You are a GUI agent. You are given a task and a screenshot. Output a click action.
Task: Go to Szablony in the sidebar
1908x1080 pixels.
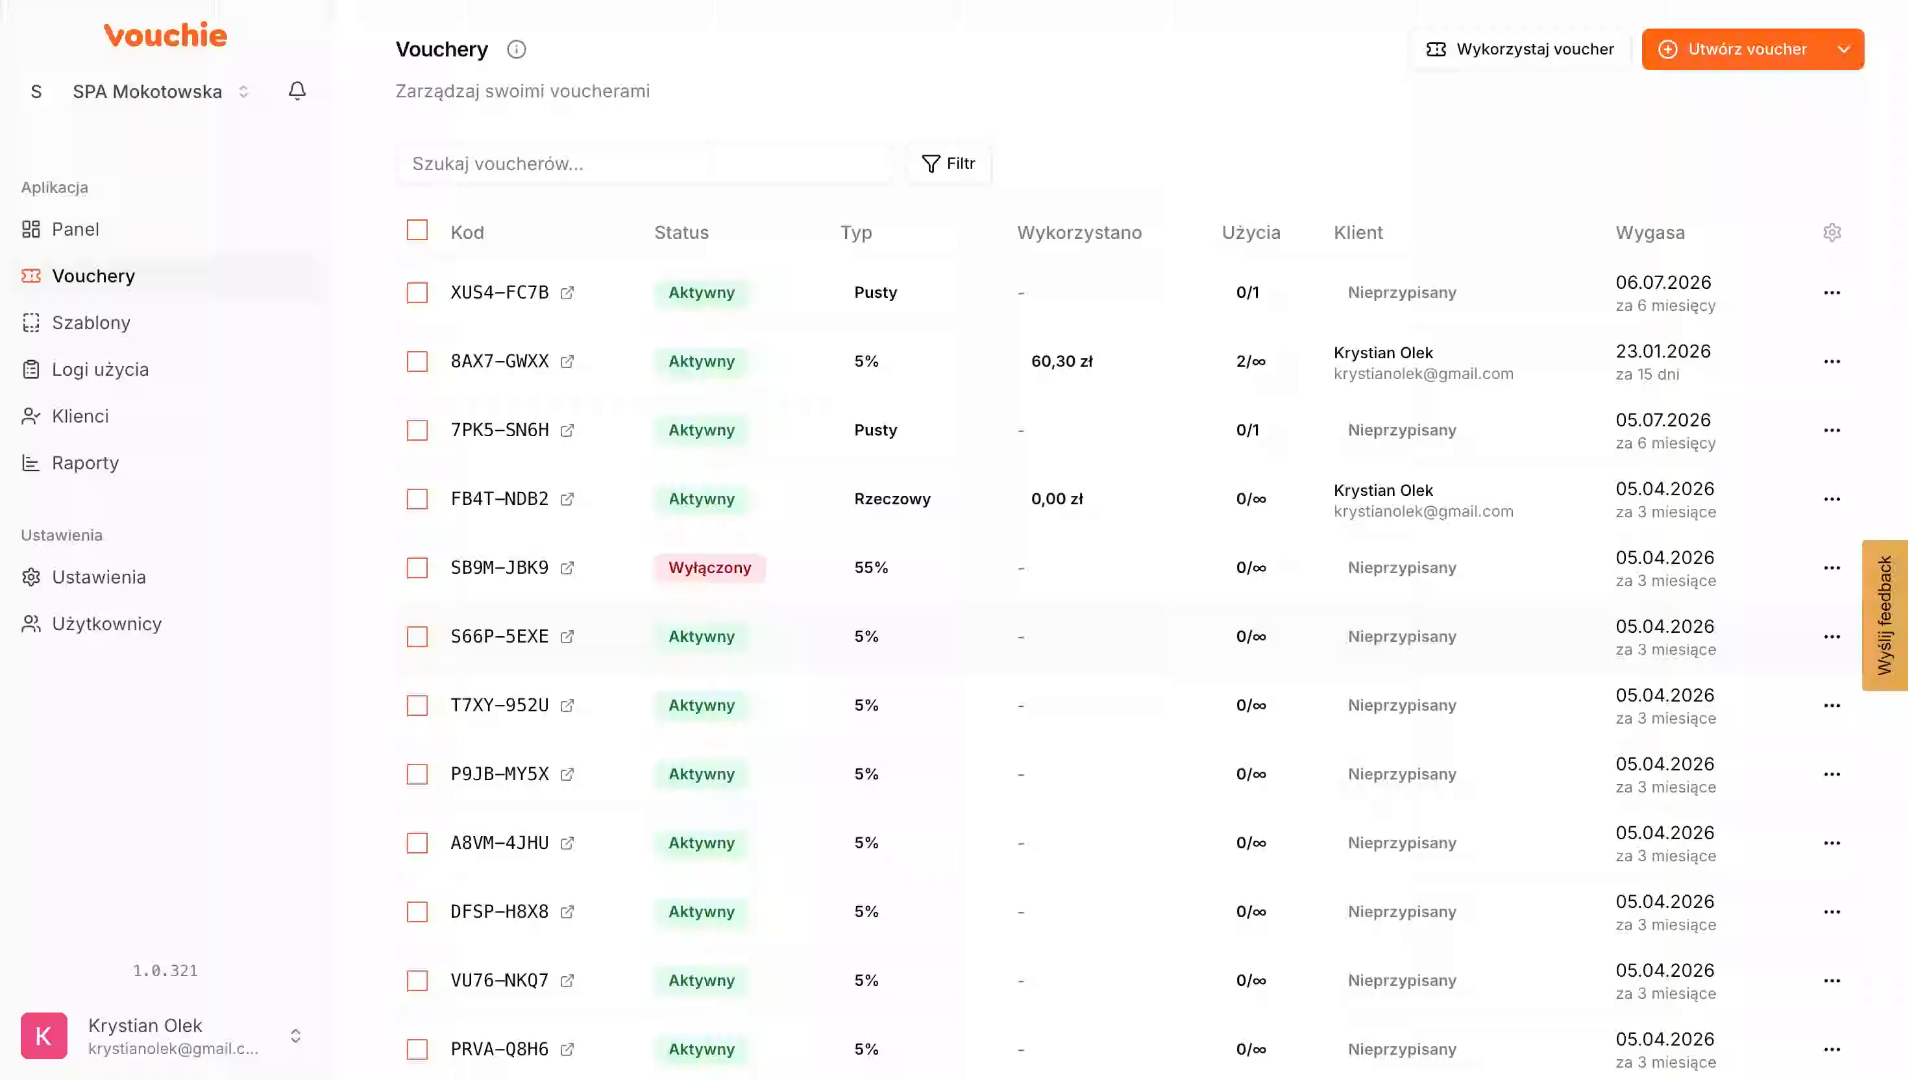(x=91, y=322)
